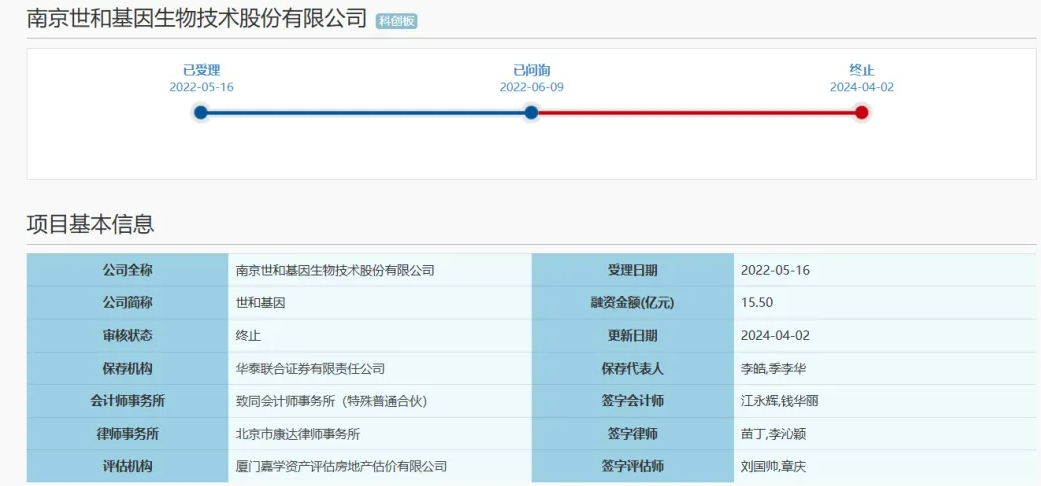Click the date 2022-05-16 under 已受理
The height and width of the screenshot is (486, 1041).
[201, 87]
